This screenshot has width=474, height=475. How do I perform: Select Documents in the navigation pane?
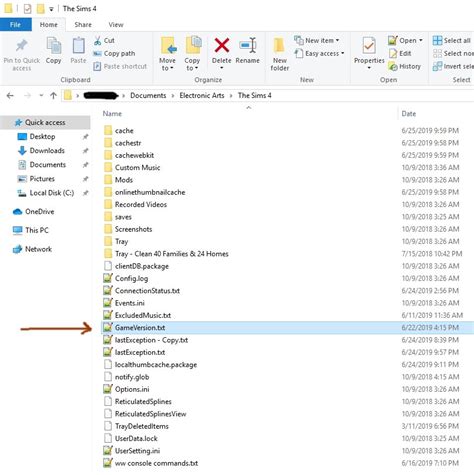pos(48,165)
